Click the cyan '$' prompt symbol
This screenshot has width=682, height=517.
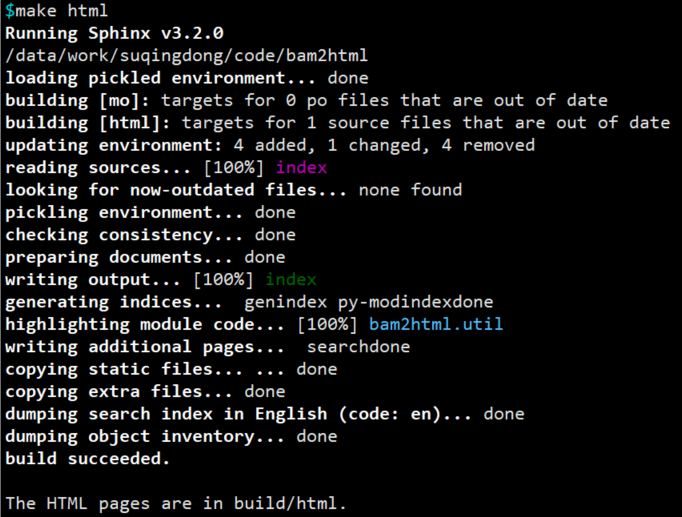(x=10, y=10)
